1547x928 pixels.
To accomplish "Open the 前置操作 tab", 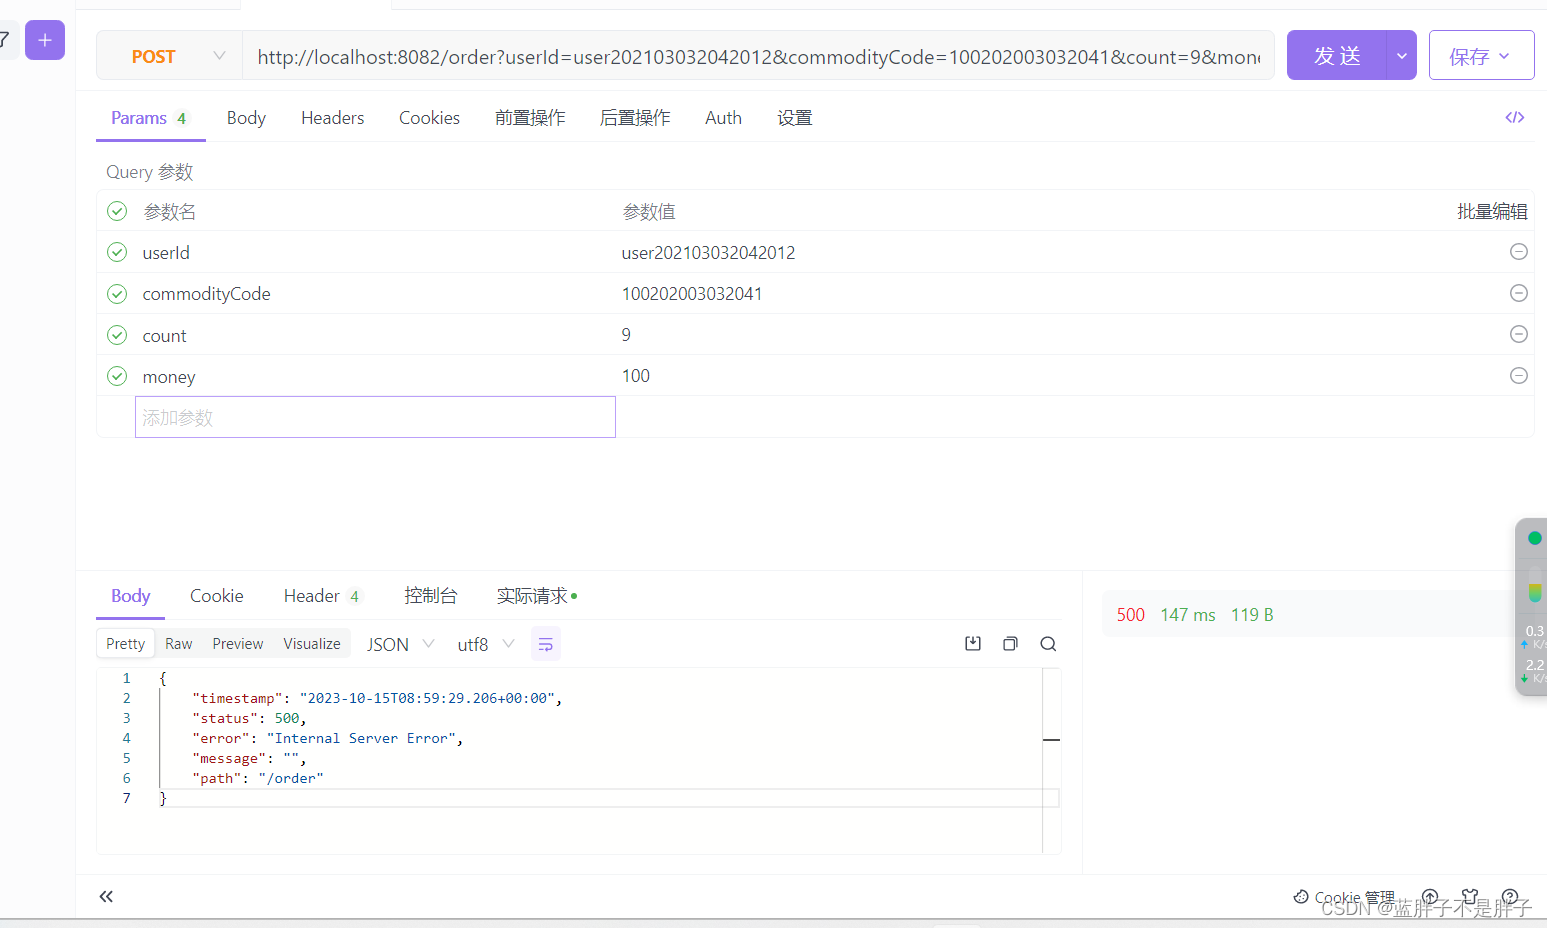I will [530, 118].
